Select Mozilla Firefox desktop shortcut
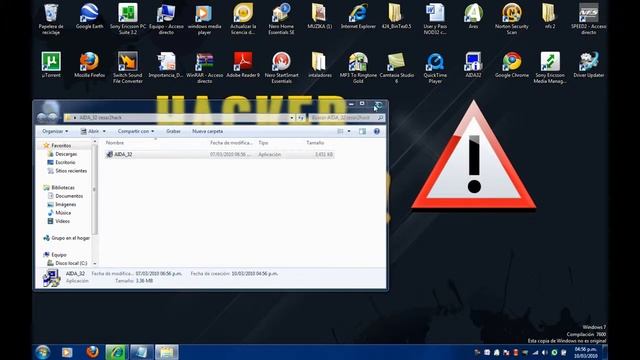The width and height of the screenshot is (640, 360). (89, 64)
